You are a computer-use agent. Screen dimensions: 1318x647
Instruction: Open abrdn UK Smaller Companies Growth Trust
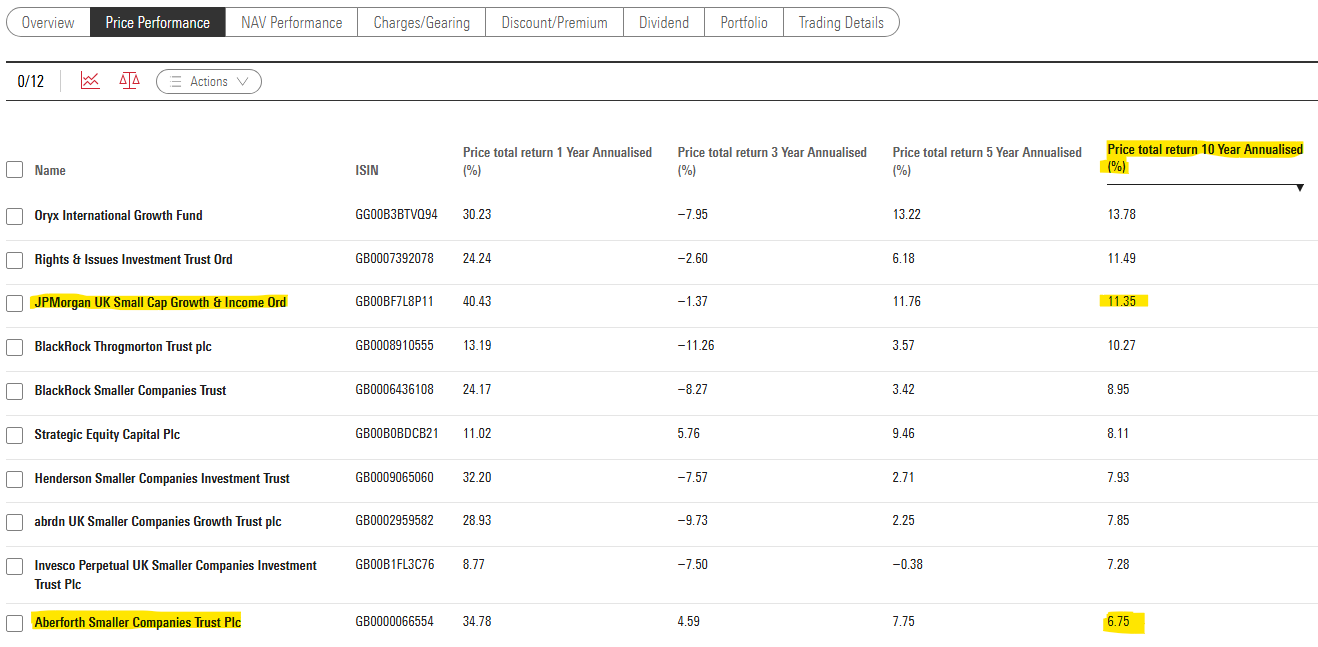coord(158,522)
